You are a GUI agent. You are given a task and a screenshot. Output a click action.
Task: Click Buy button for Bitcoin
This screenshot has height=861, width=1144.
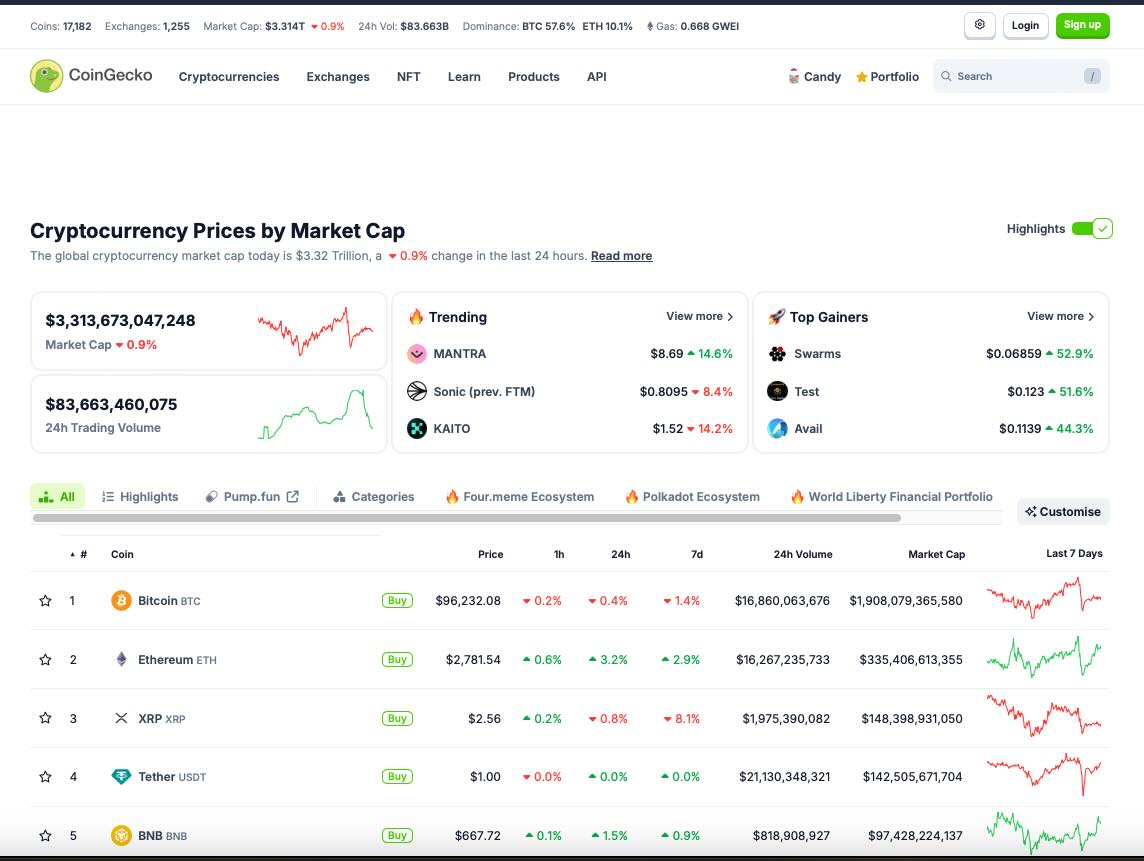pyautogui.click(x=397, y=601)
